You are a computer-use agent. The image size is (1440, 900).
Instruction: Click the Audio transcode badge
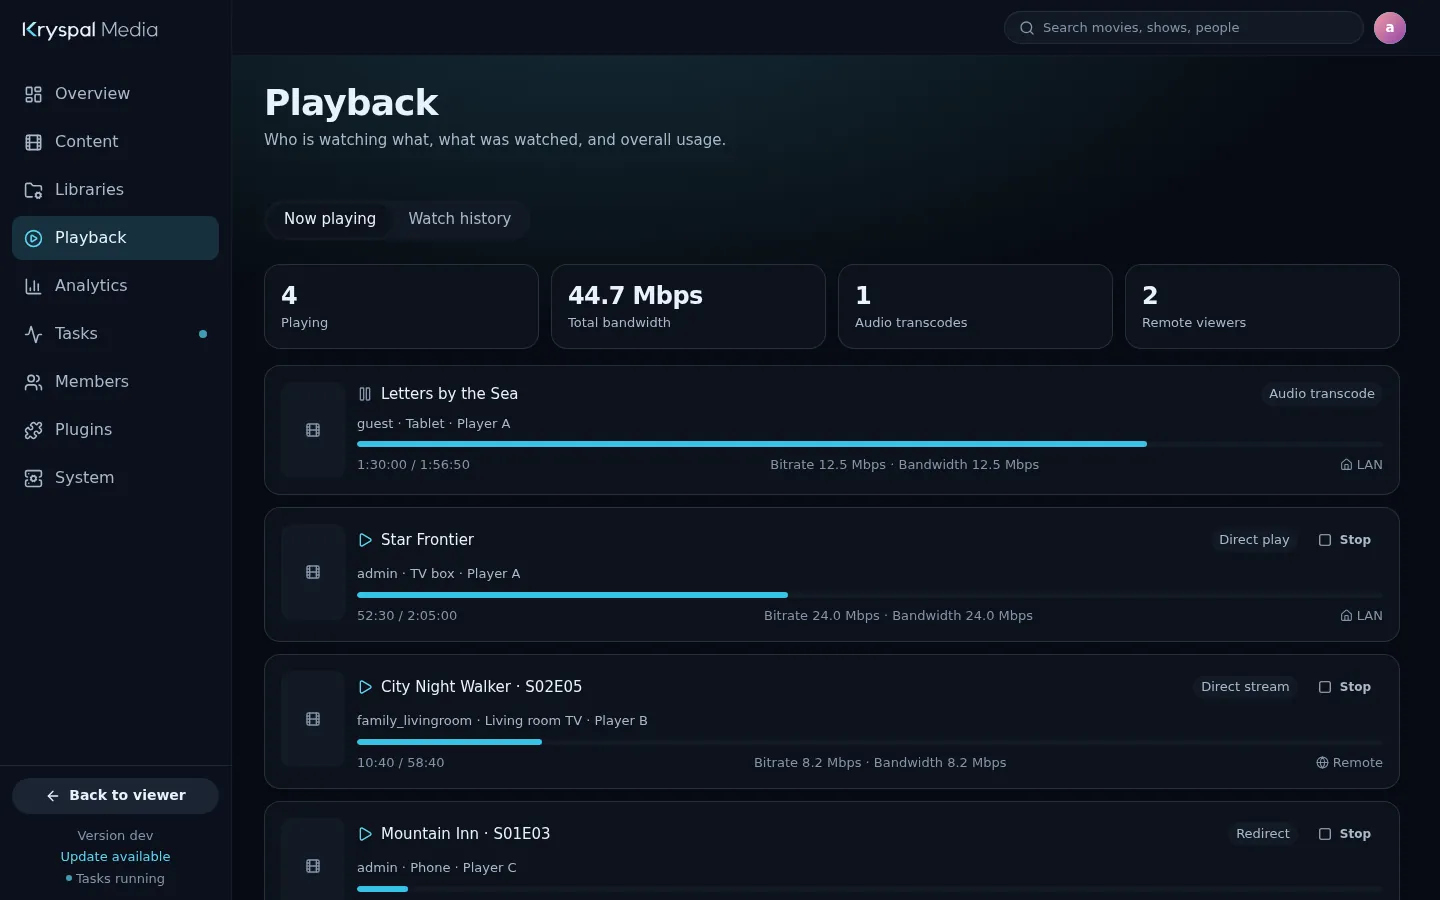[1322, 394]
